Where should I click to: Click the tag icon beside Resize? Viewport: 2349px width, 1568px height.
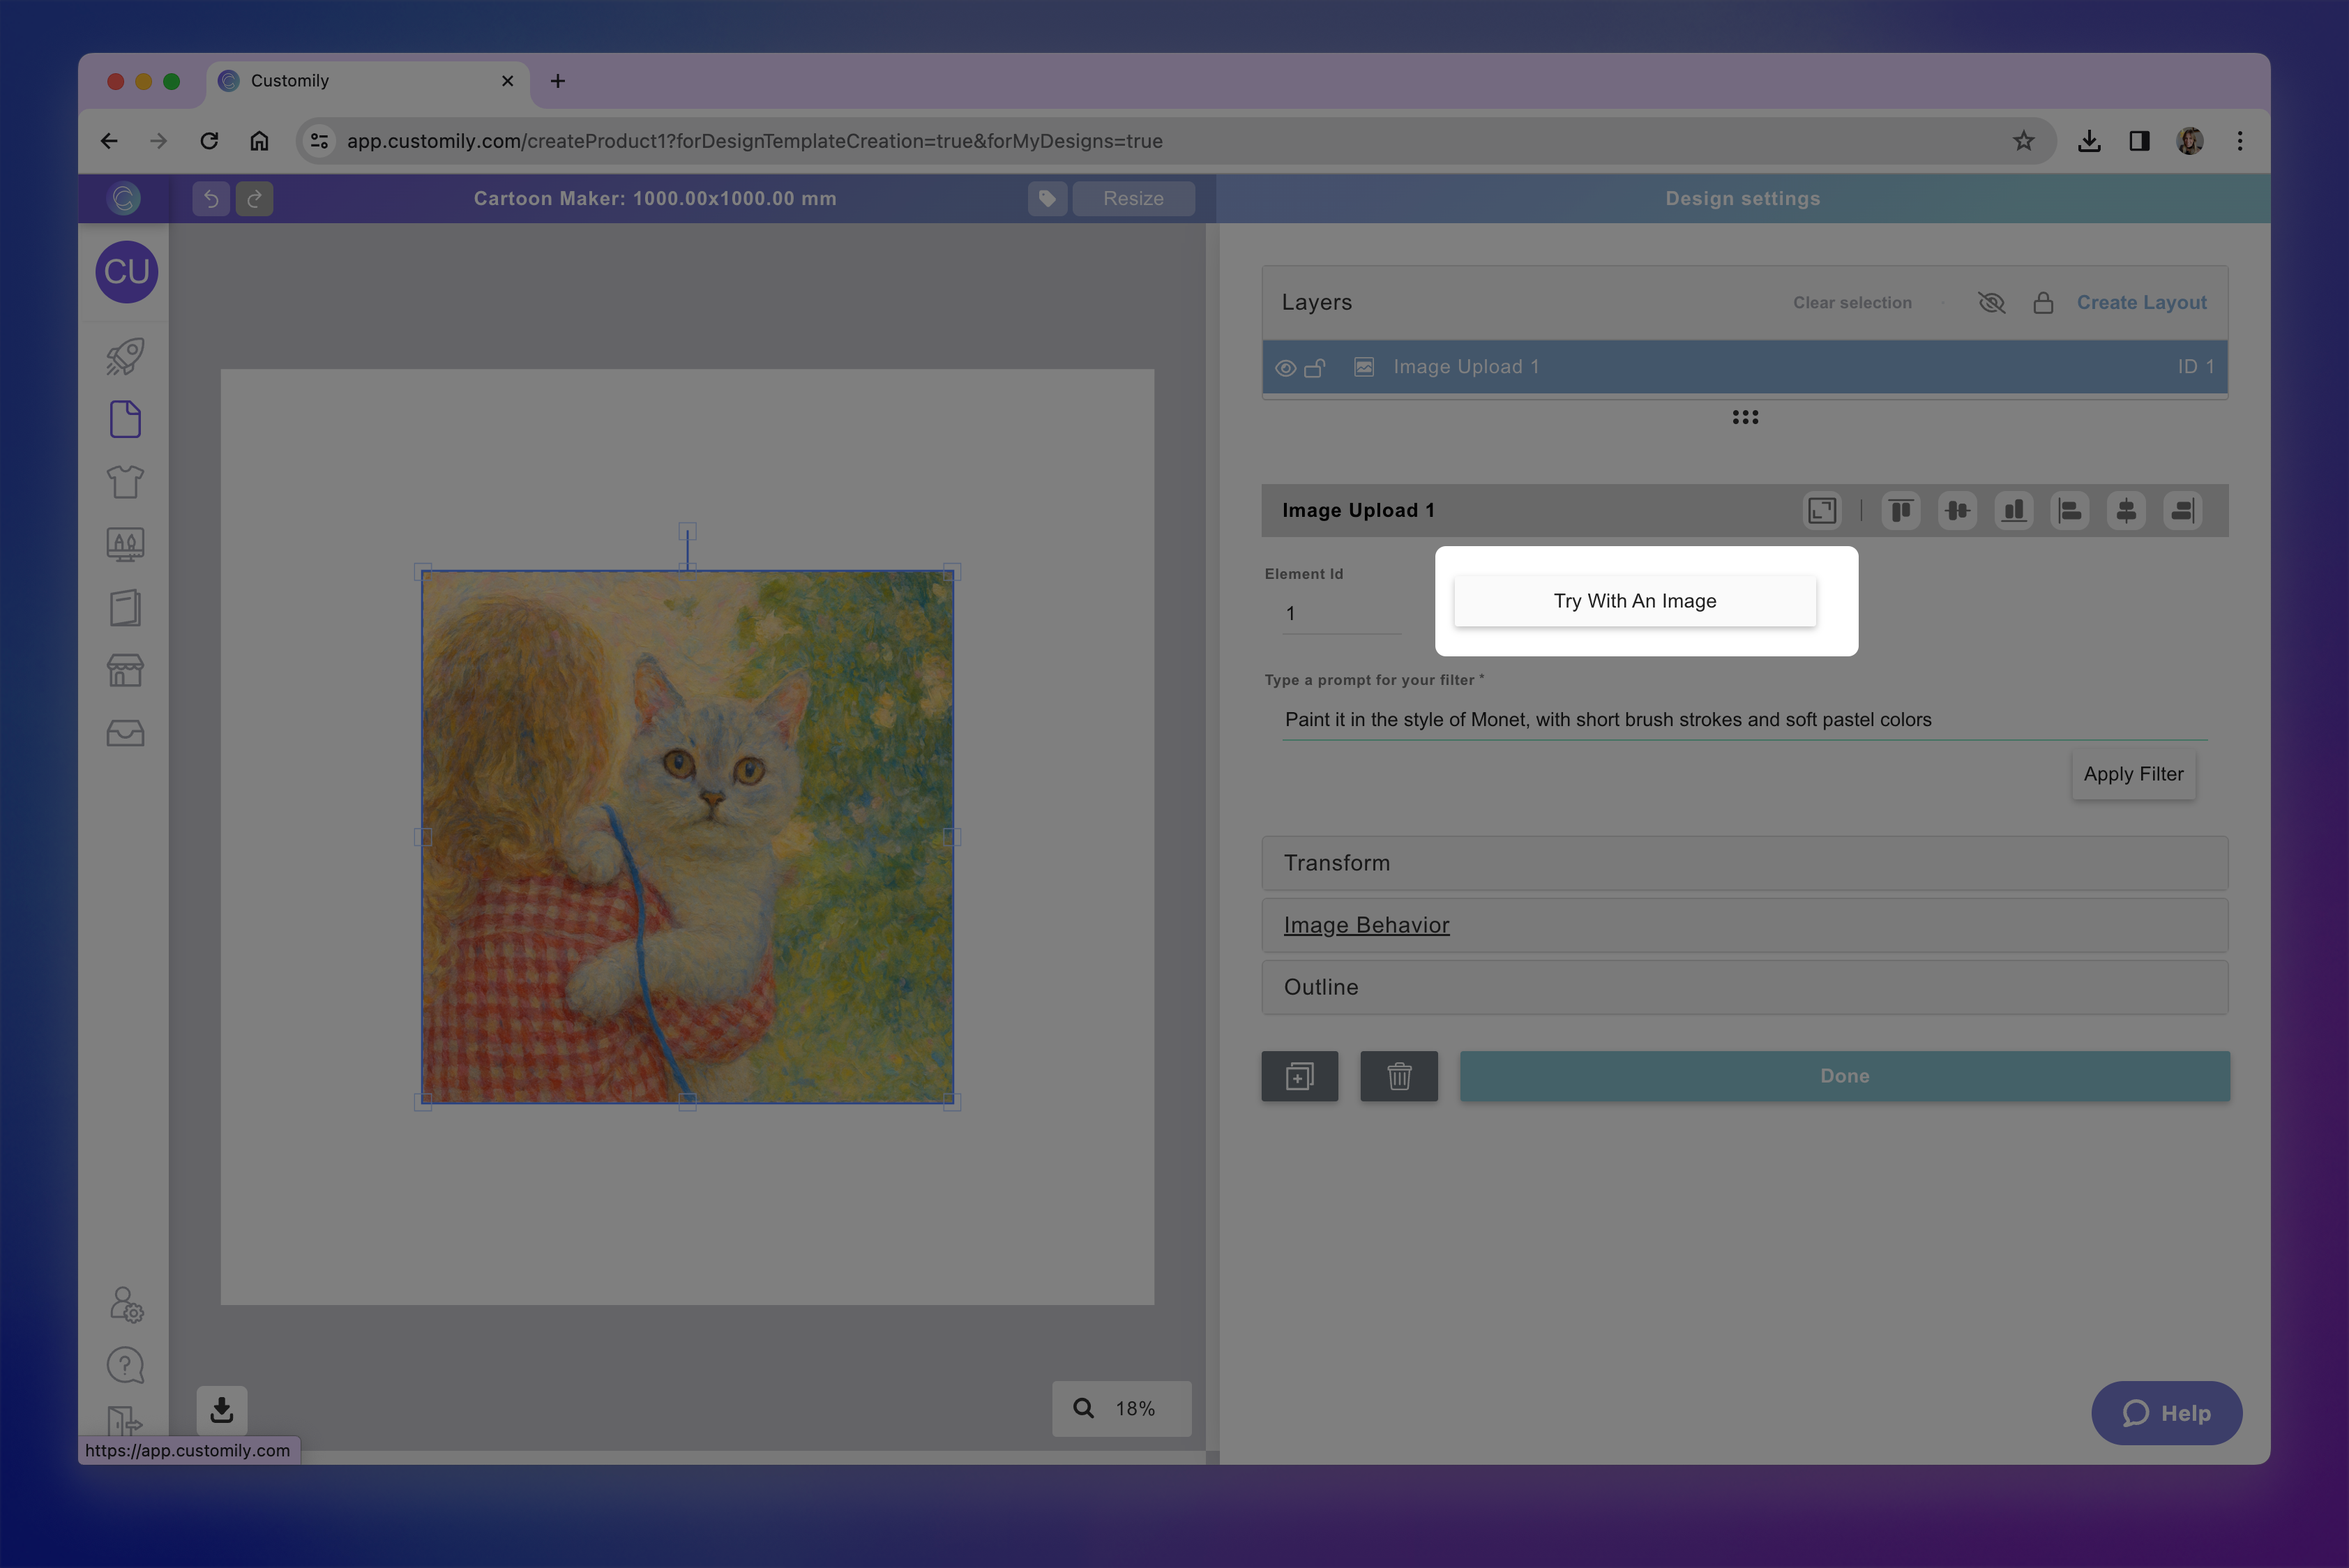[x=1047, y=198]
